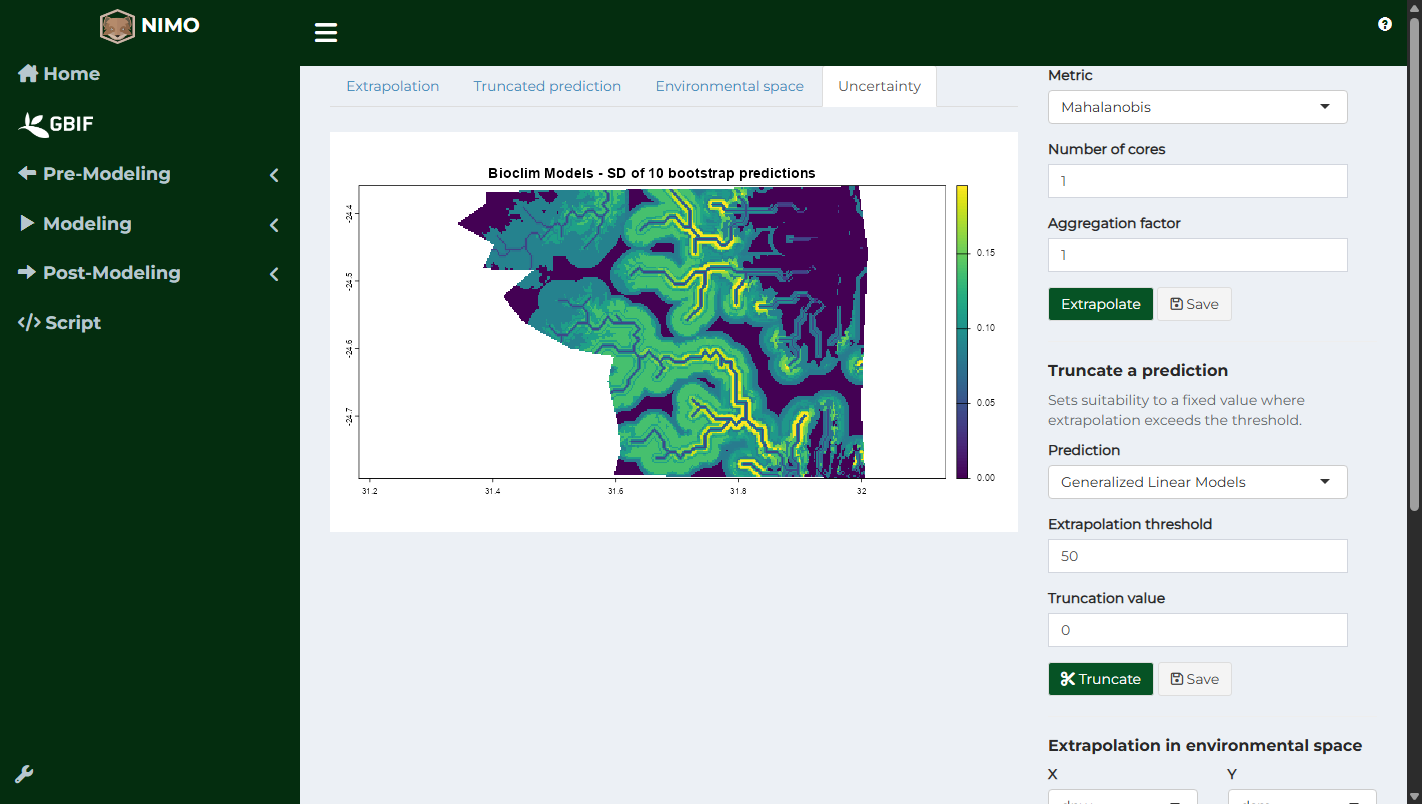Click the NIMO logo icon
Screen dimensions: 1422x804
coord(117,26)
